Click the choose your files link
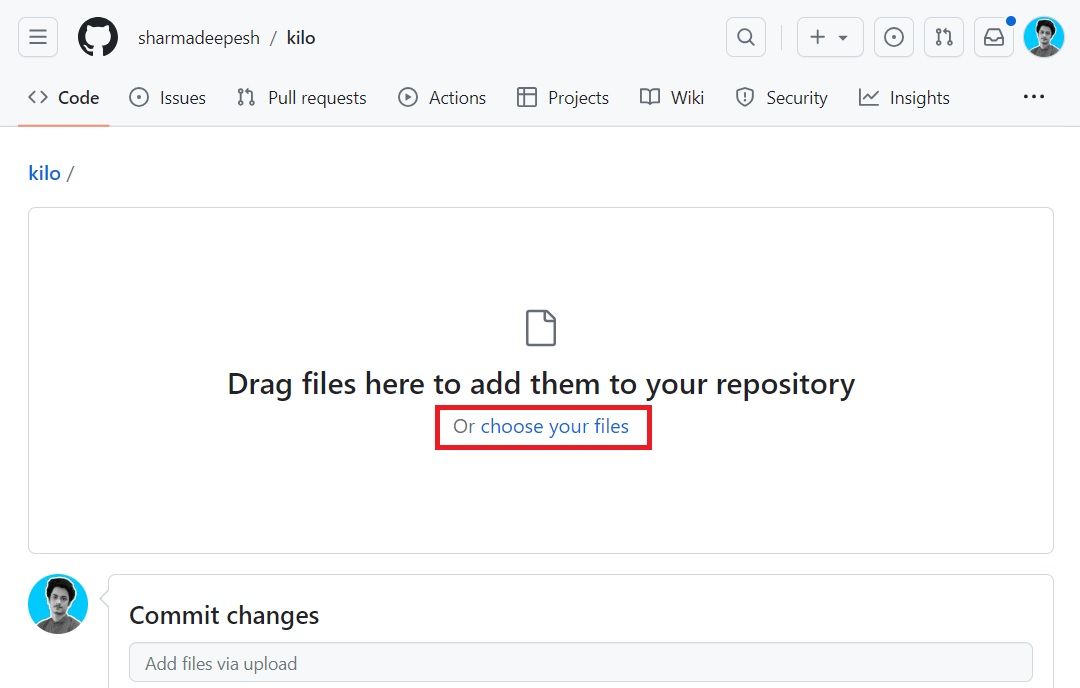The image size is (1080, 688). pos(555,426)
